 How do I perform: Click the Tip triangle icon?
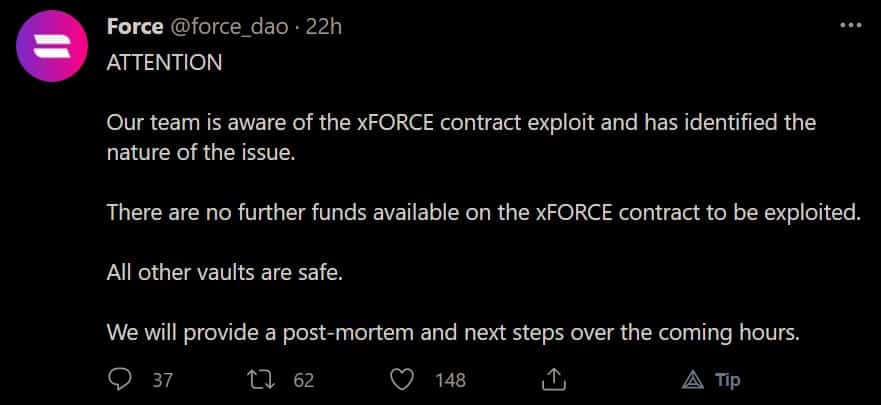click(693, 380)
